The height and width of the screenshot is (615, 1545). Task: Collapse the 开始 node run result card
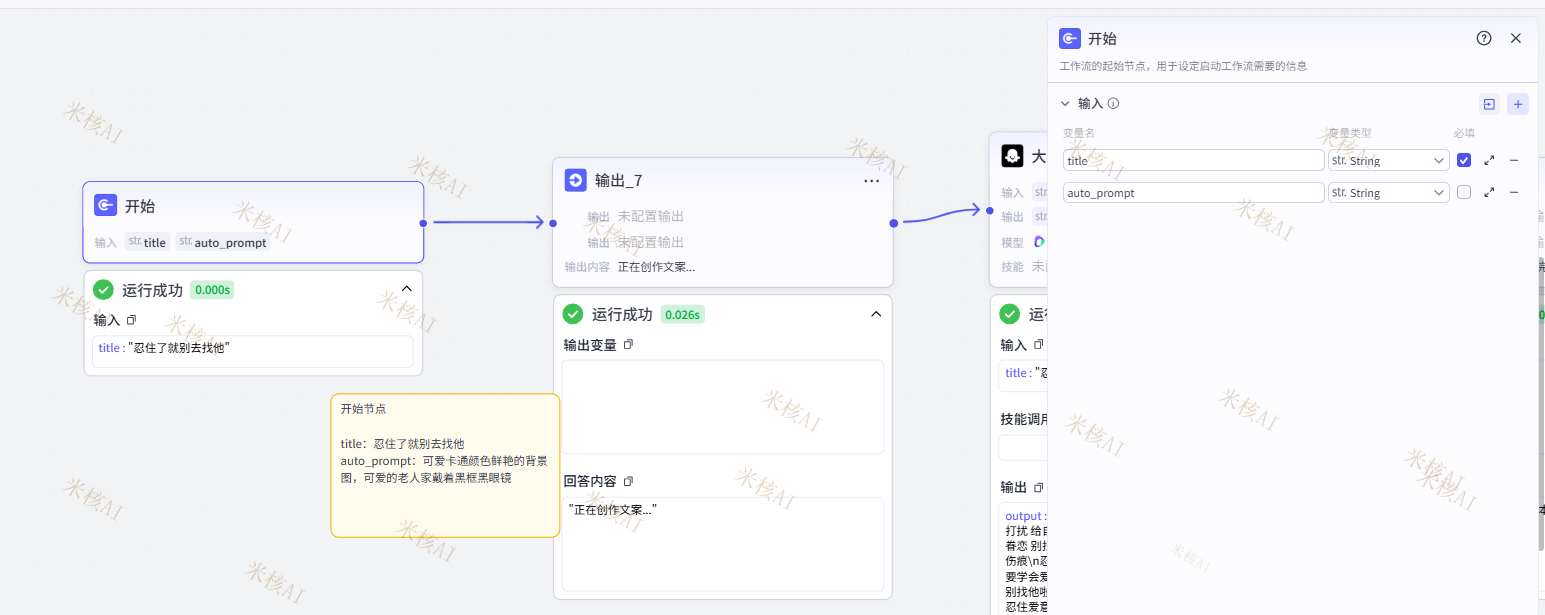point(406,289)
